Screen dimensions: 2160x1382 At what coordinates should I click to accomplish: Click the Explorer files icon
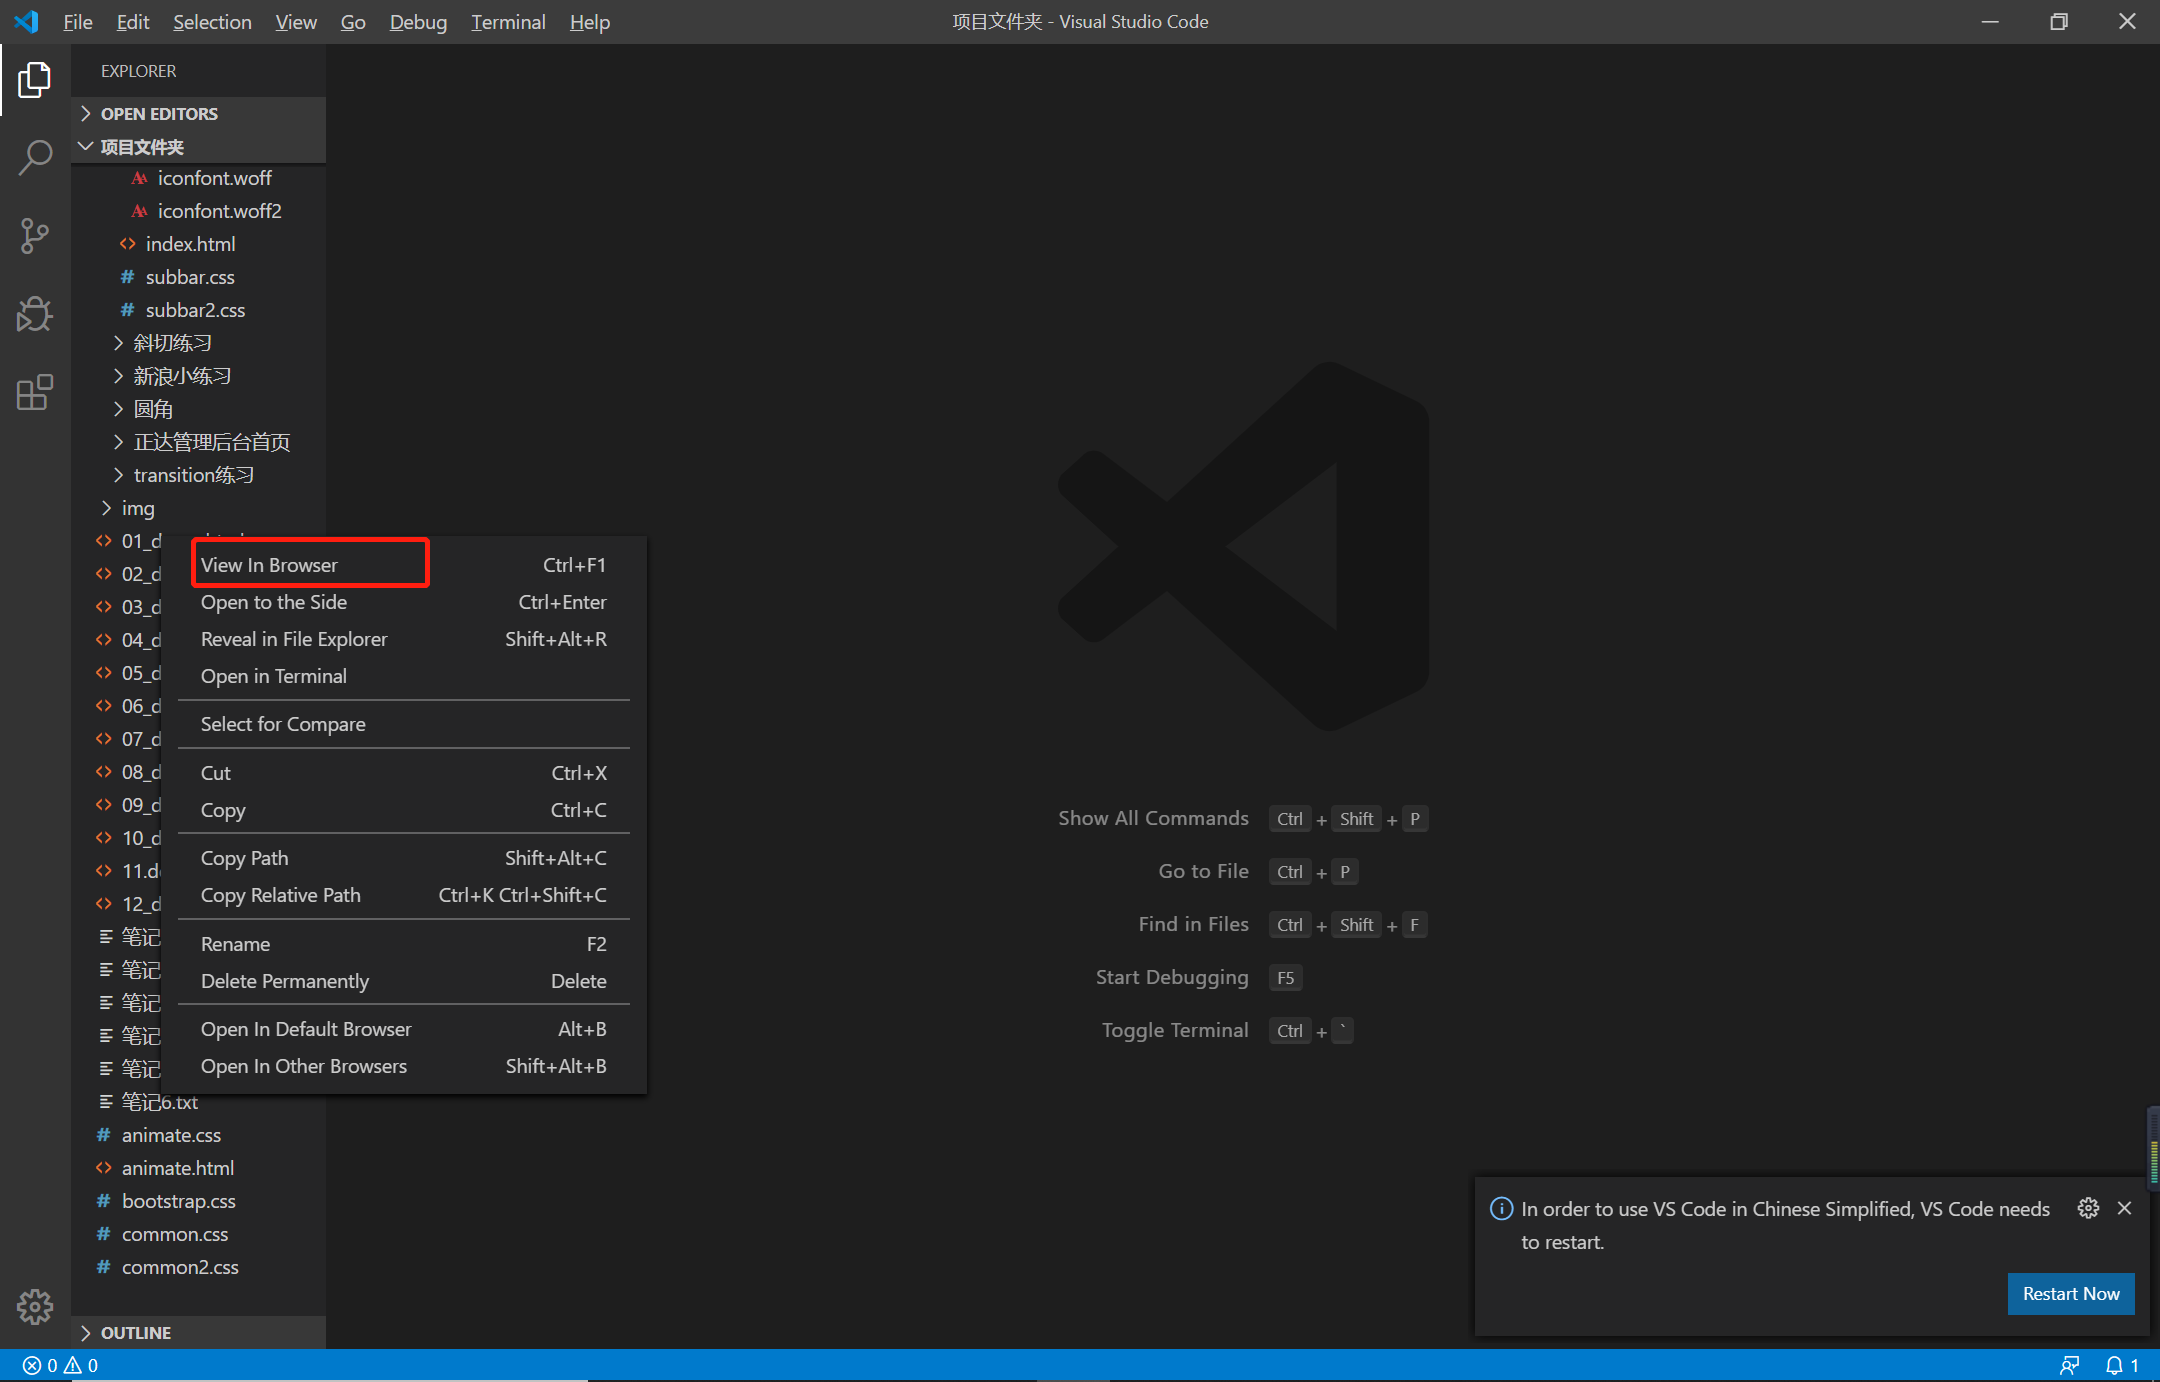click(35, 80)
